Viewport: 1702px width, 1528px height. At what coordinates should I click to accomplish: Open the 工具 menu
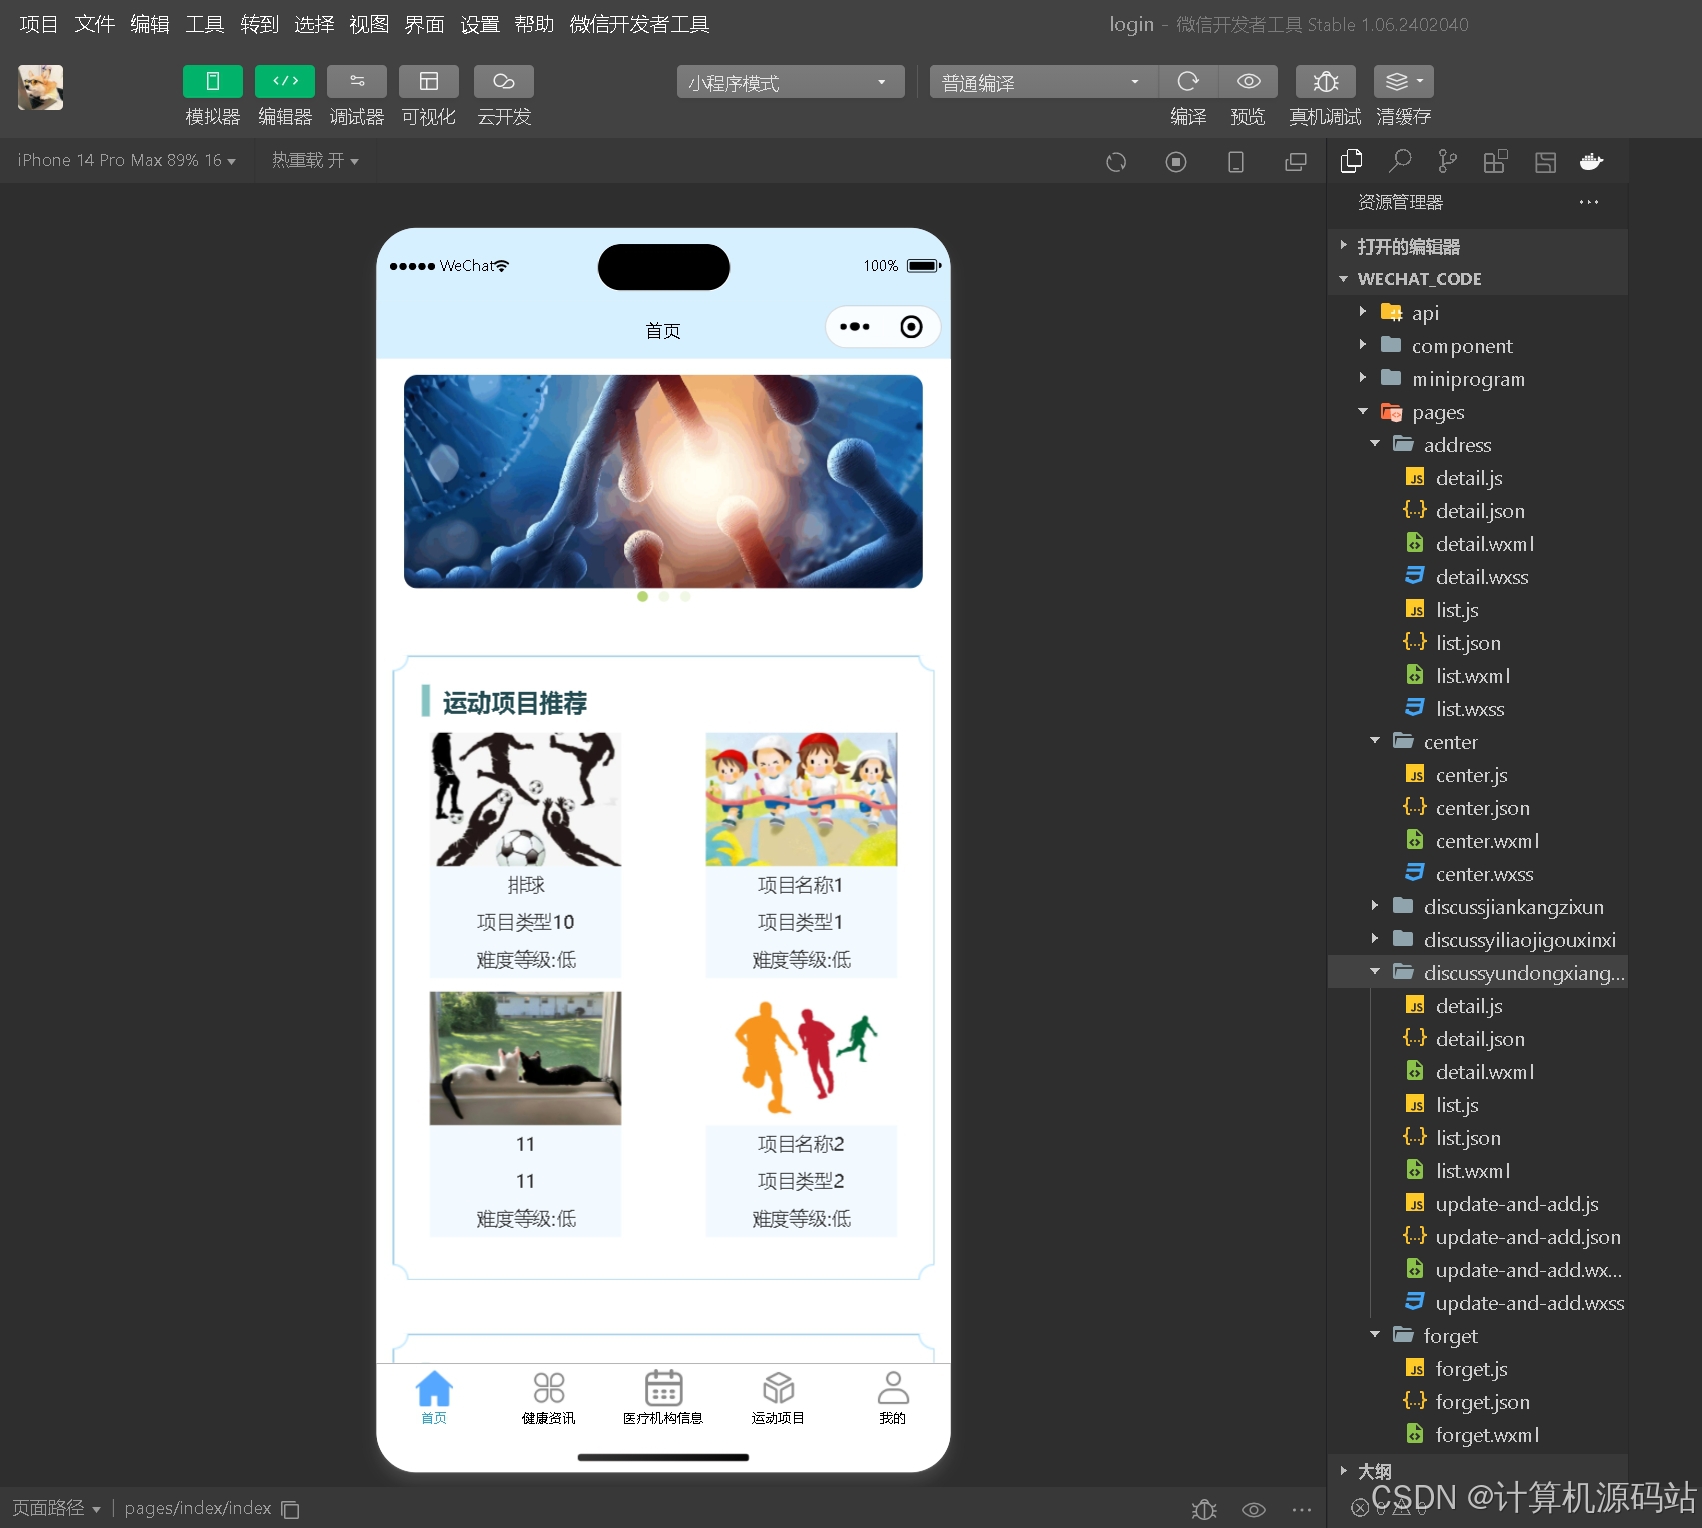pos(205,24)
